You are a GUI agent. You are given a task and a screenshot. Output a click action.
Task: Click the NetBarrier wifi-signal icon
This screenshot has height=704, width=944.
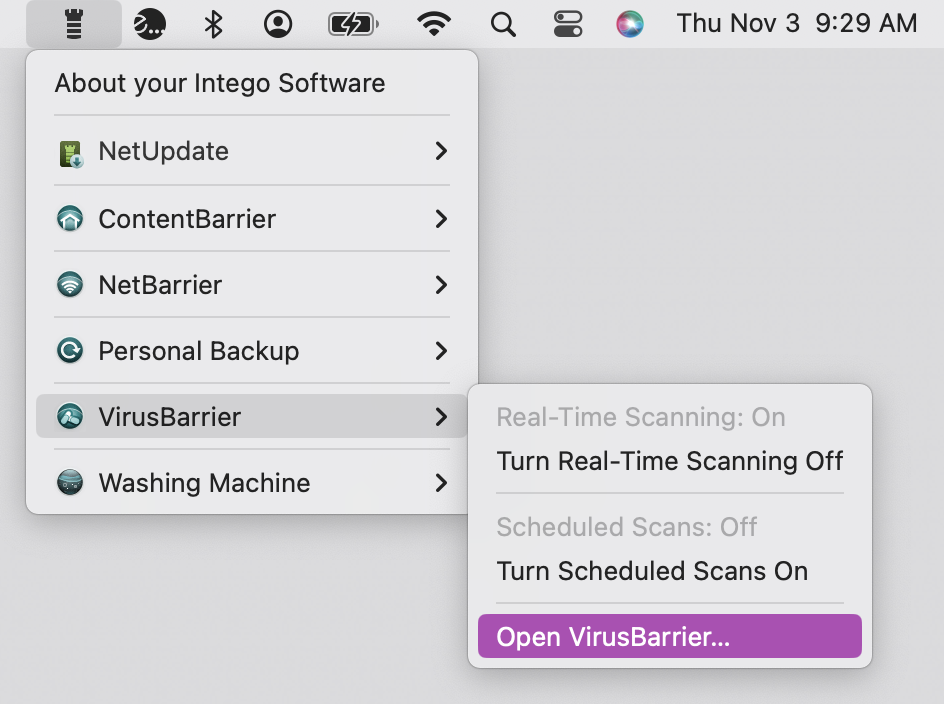point(70,284)
